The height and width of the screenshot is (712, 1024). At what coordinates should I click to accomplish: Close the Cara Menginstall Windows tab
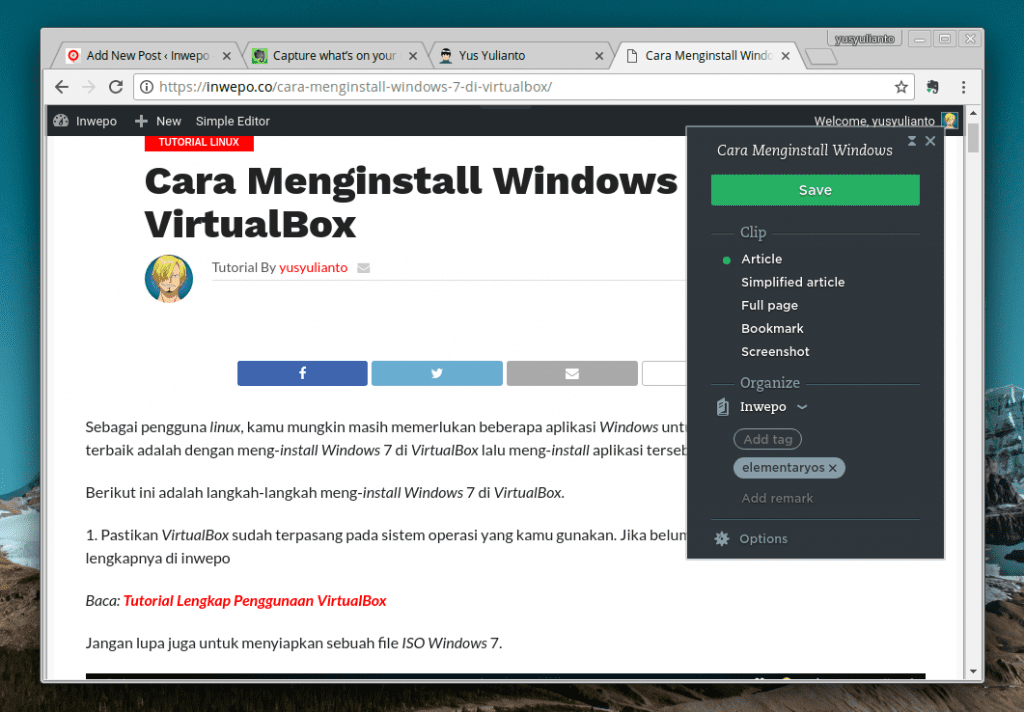point(786,56)
